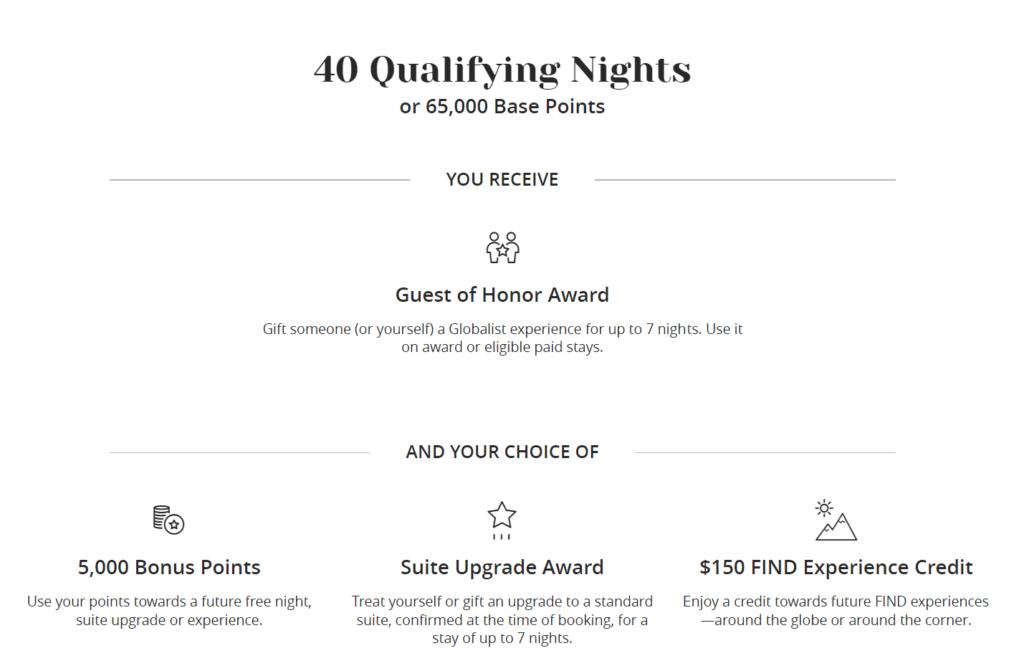1024x671 pixels.
Task: Click 'stay of up to 7 nights' line
Action: tap(502, 638)
